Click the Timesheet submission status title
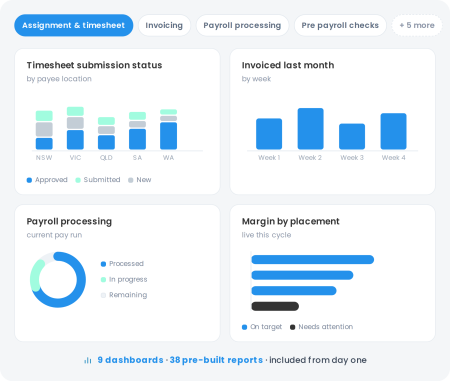Viewport: 450px width, 381px height. [94, 65]
